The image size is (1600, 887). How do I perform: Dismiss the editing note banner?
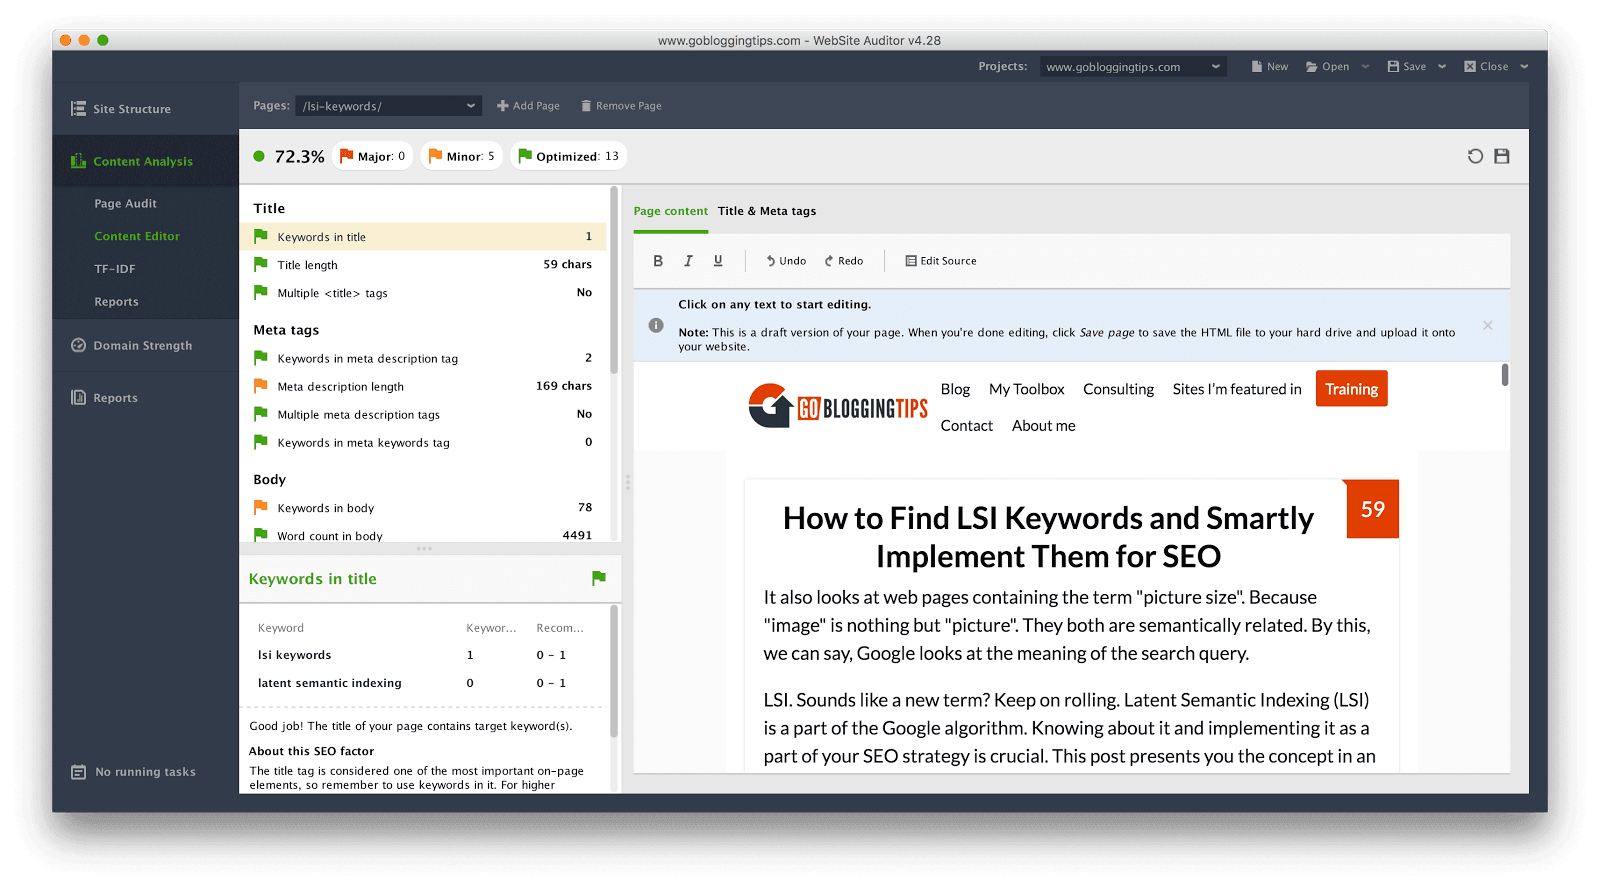[1488, 325]
